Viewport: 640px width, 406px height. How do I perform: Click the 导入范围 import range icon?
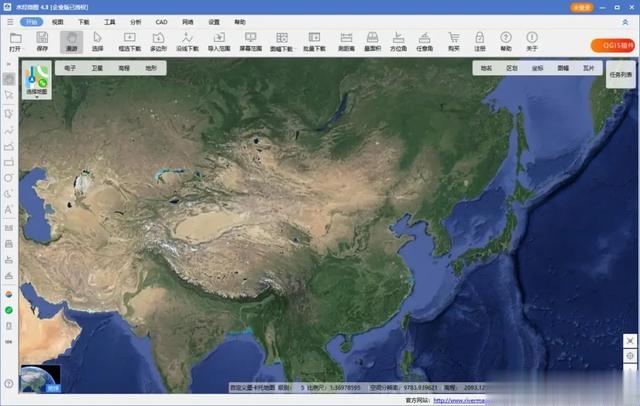[219, 42]
